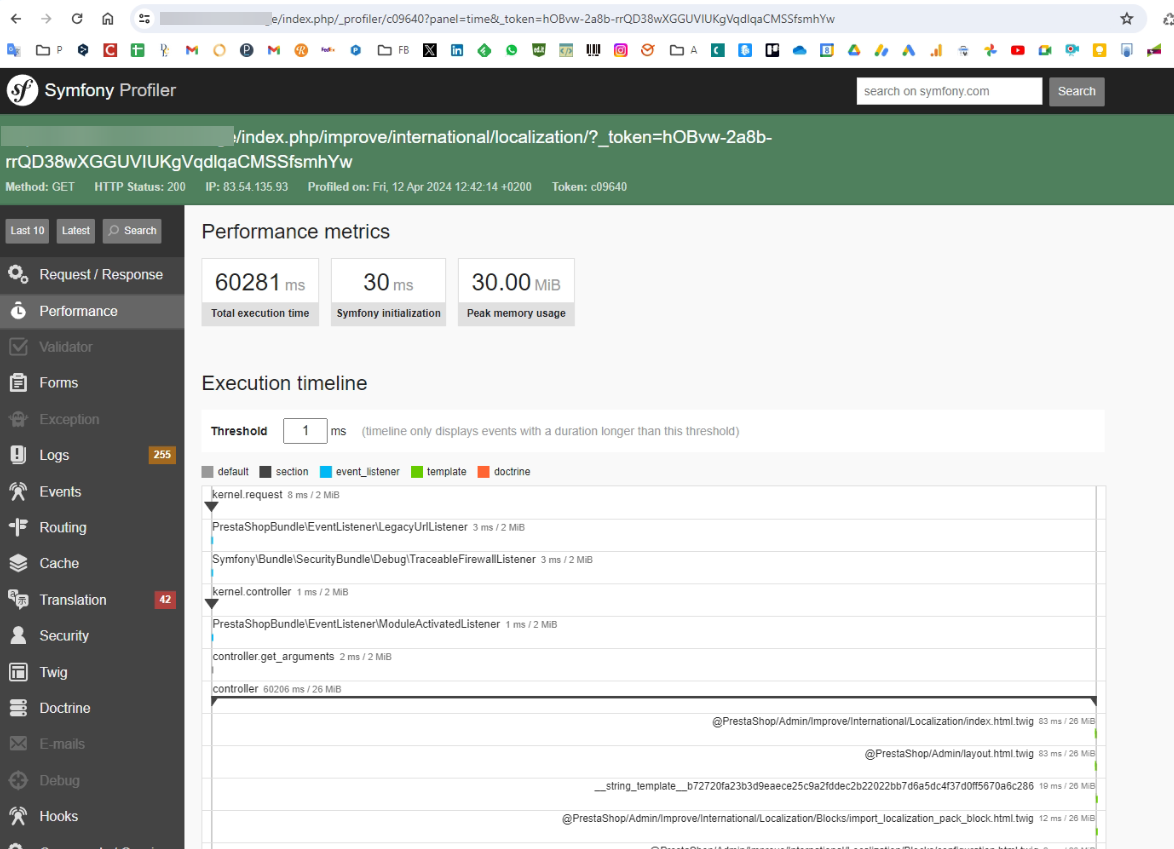Select the Performance panel

[x=92, y=311]
